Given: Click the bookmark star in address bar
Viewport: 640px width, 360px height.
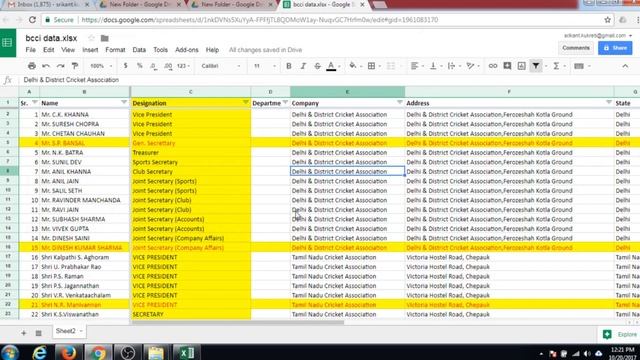Looking at the screenshot, I should (607, 20).
